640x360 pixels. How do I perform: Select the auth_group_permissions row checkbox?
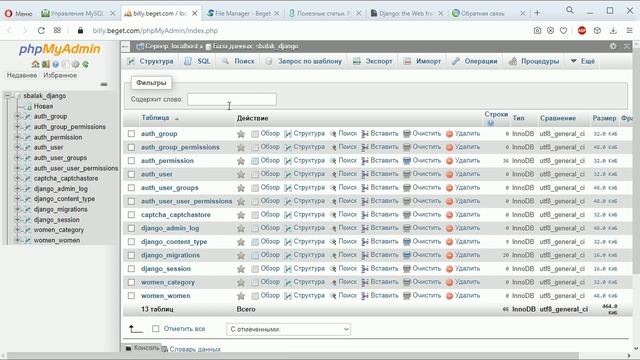tap(131, 147)
